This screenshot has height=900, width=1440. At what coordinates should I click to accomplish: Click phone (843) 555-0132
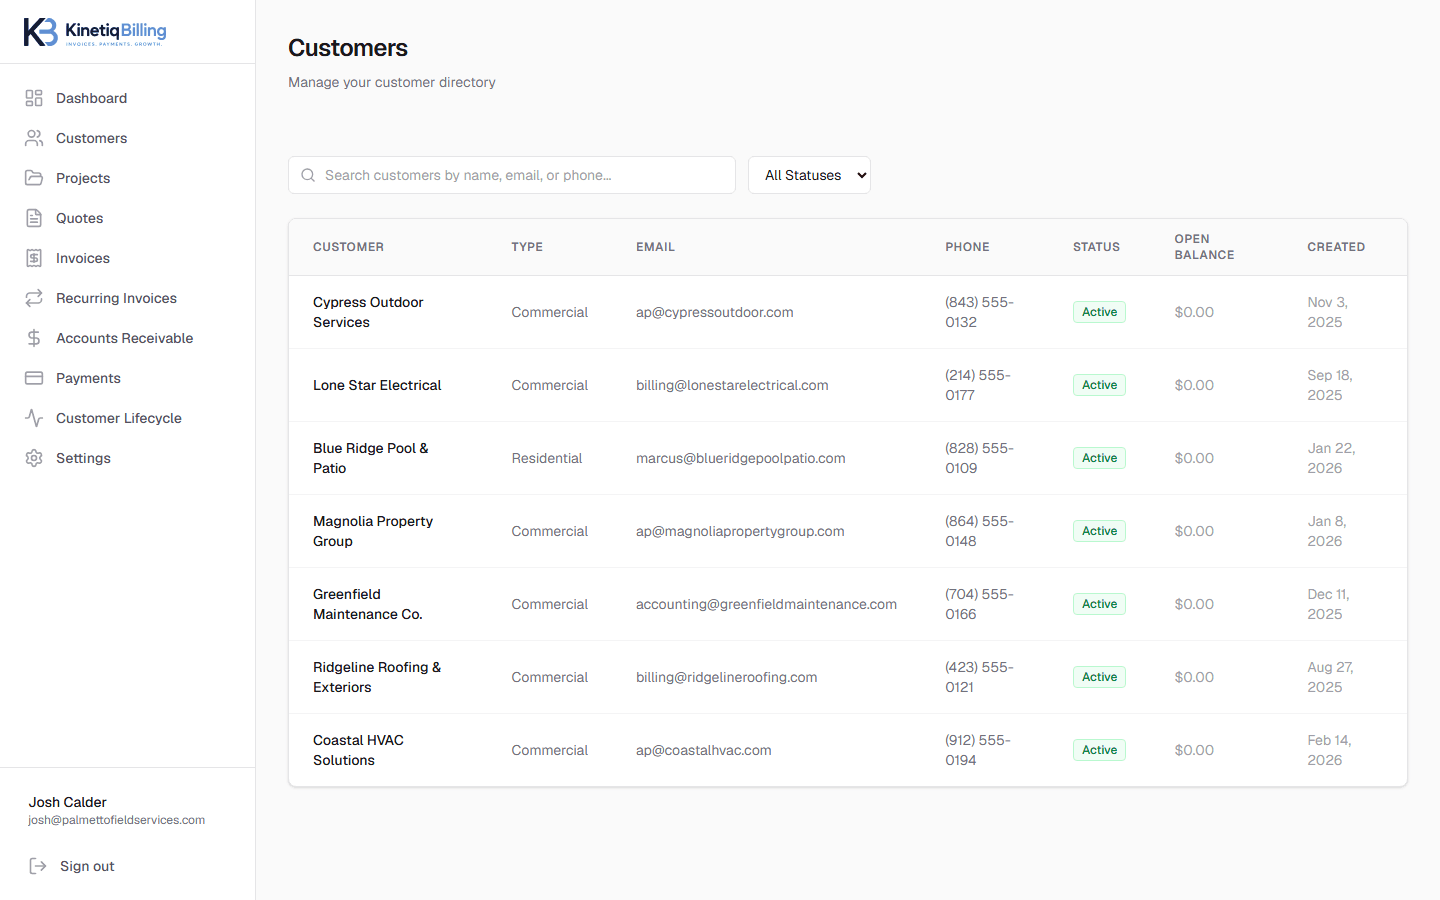[x=979, y=312]
